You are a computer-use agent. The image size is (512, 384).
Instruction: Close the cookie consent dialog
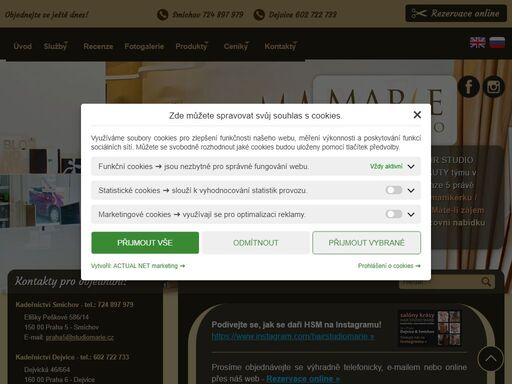pyautogui.click(x=417, y=115)
